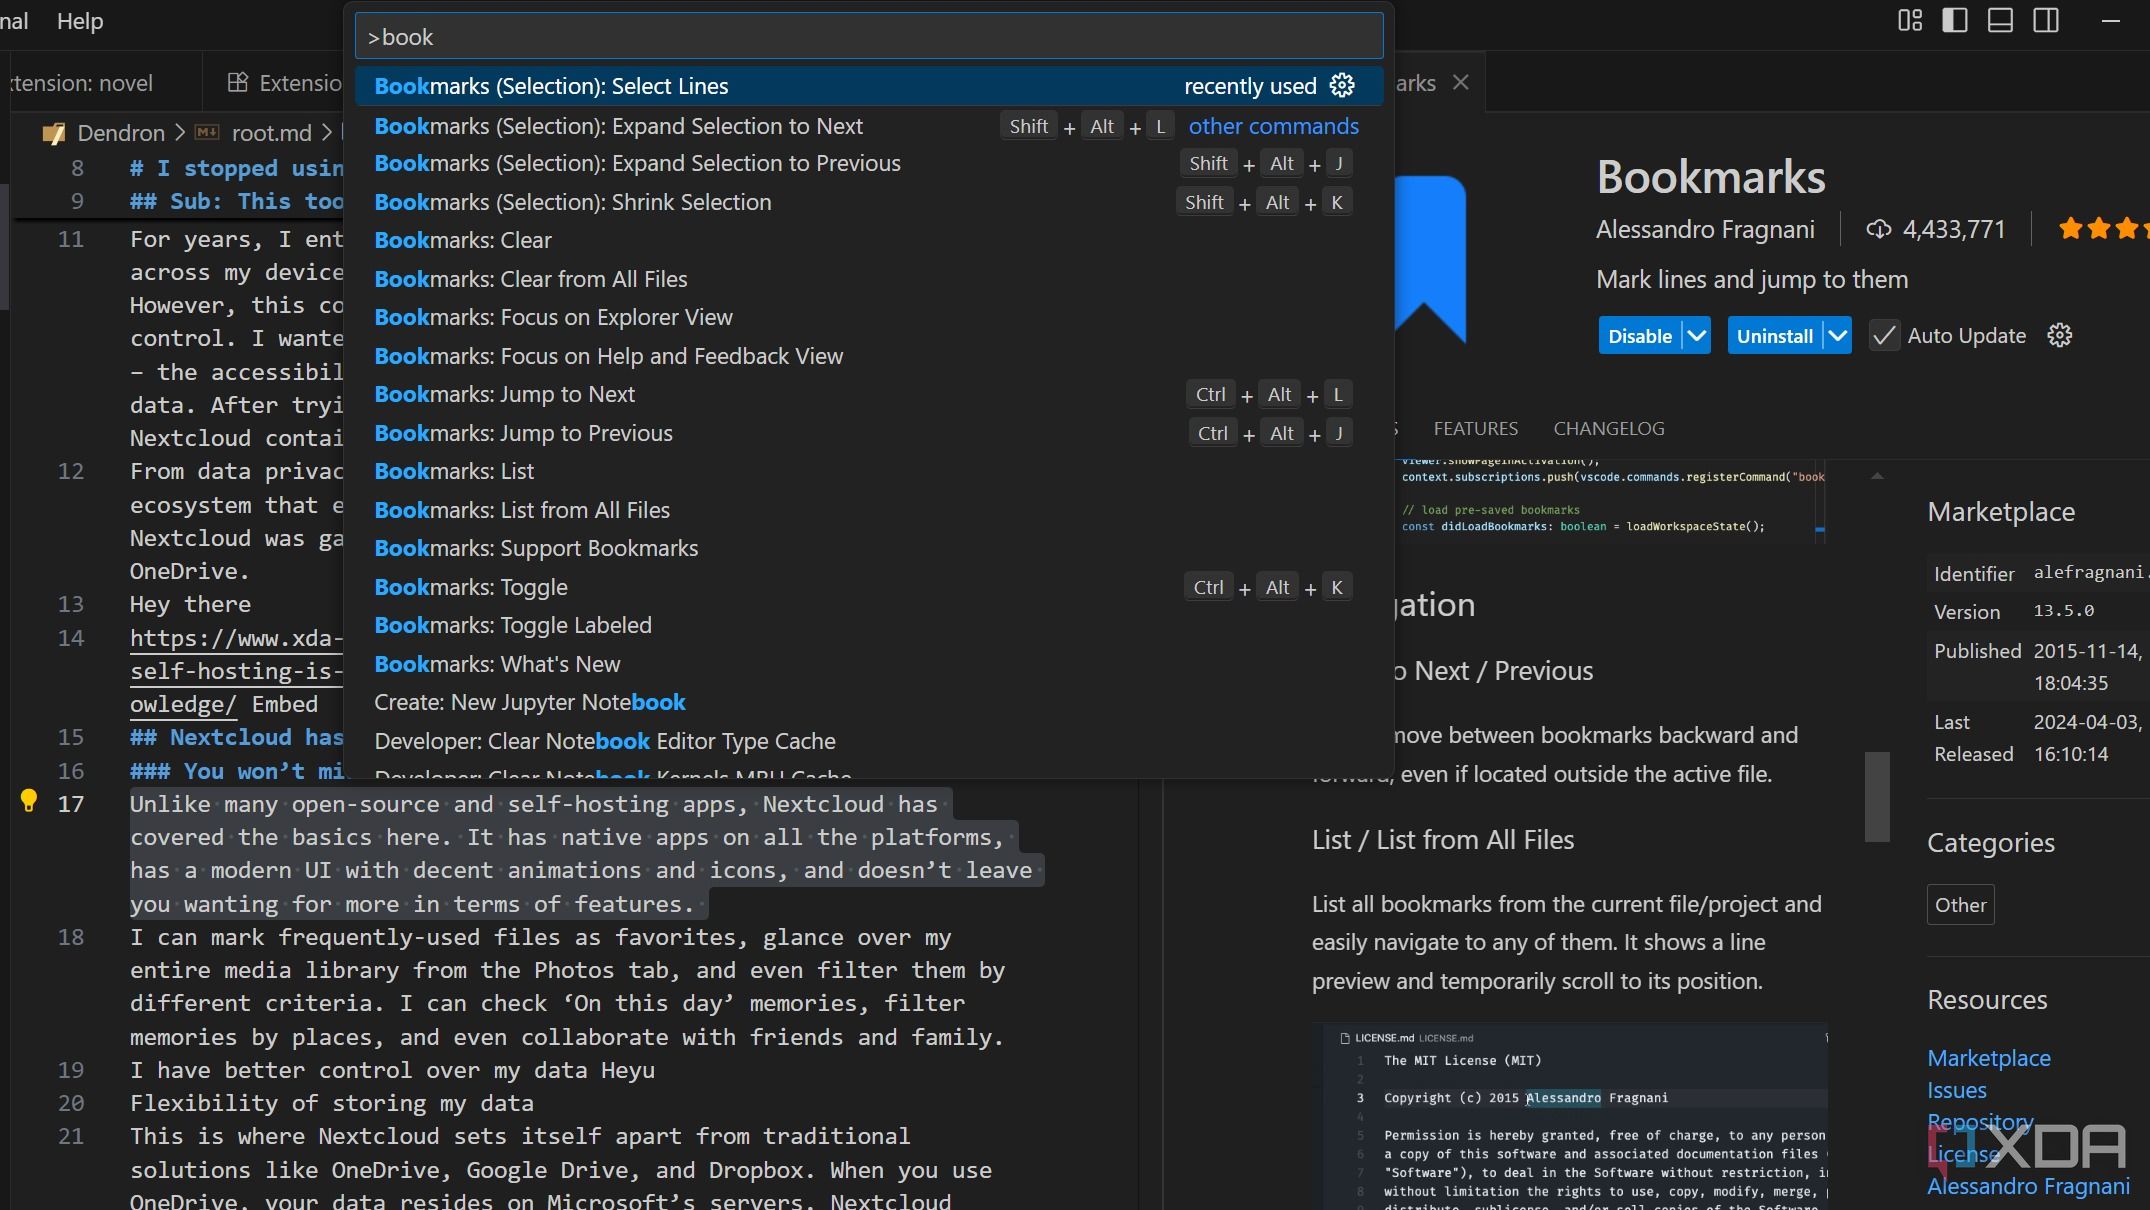This screenshot has width=2150, height=1210.
Task: Click the 'Hey there' text on line 13
Action: [190, 604]
